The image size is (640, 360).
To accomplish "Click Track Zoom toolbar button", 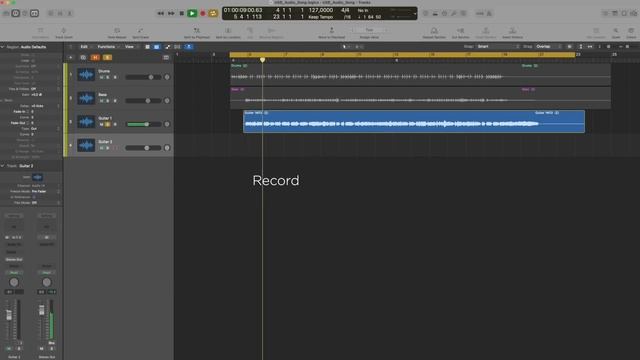I will click(x=64, y=33).
